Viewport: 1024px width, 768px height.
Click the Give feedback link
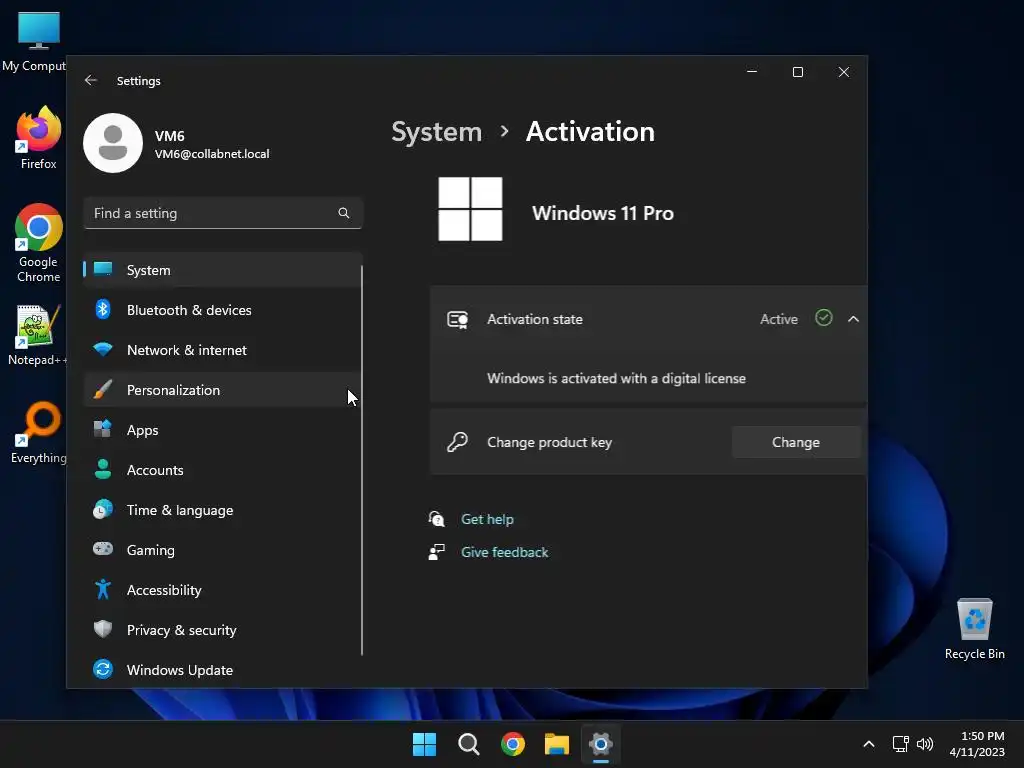point(504,552)
